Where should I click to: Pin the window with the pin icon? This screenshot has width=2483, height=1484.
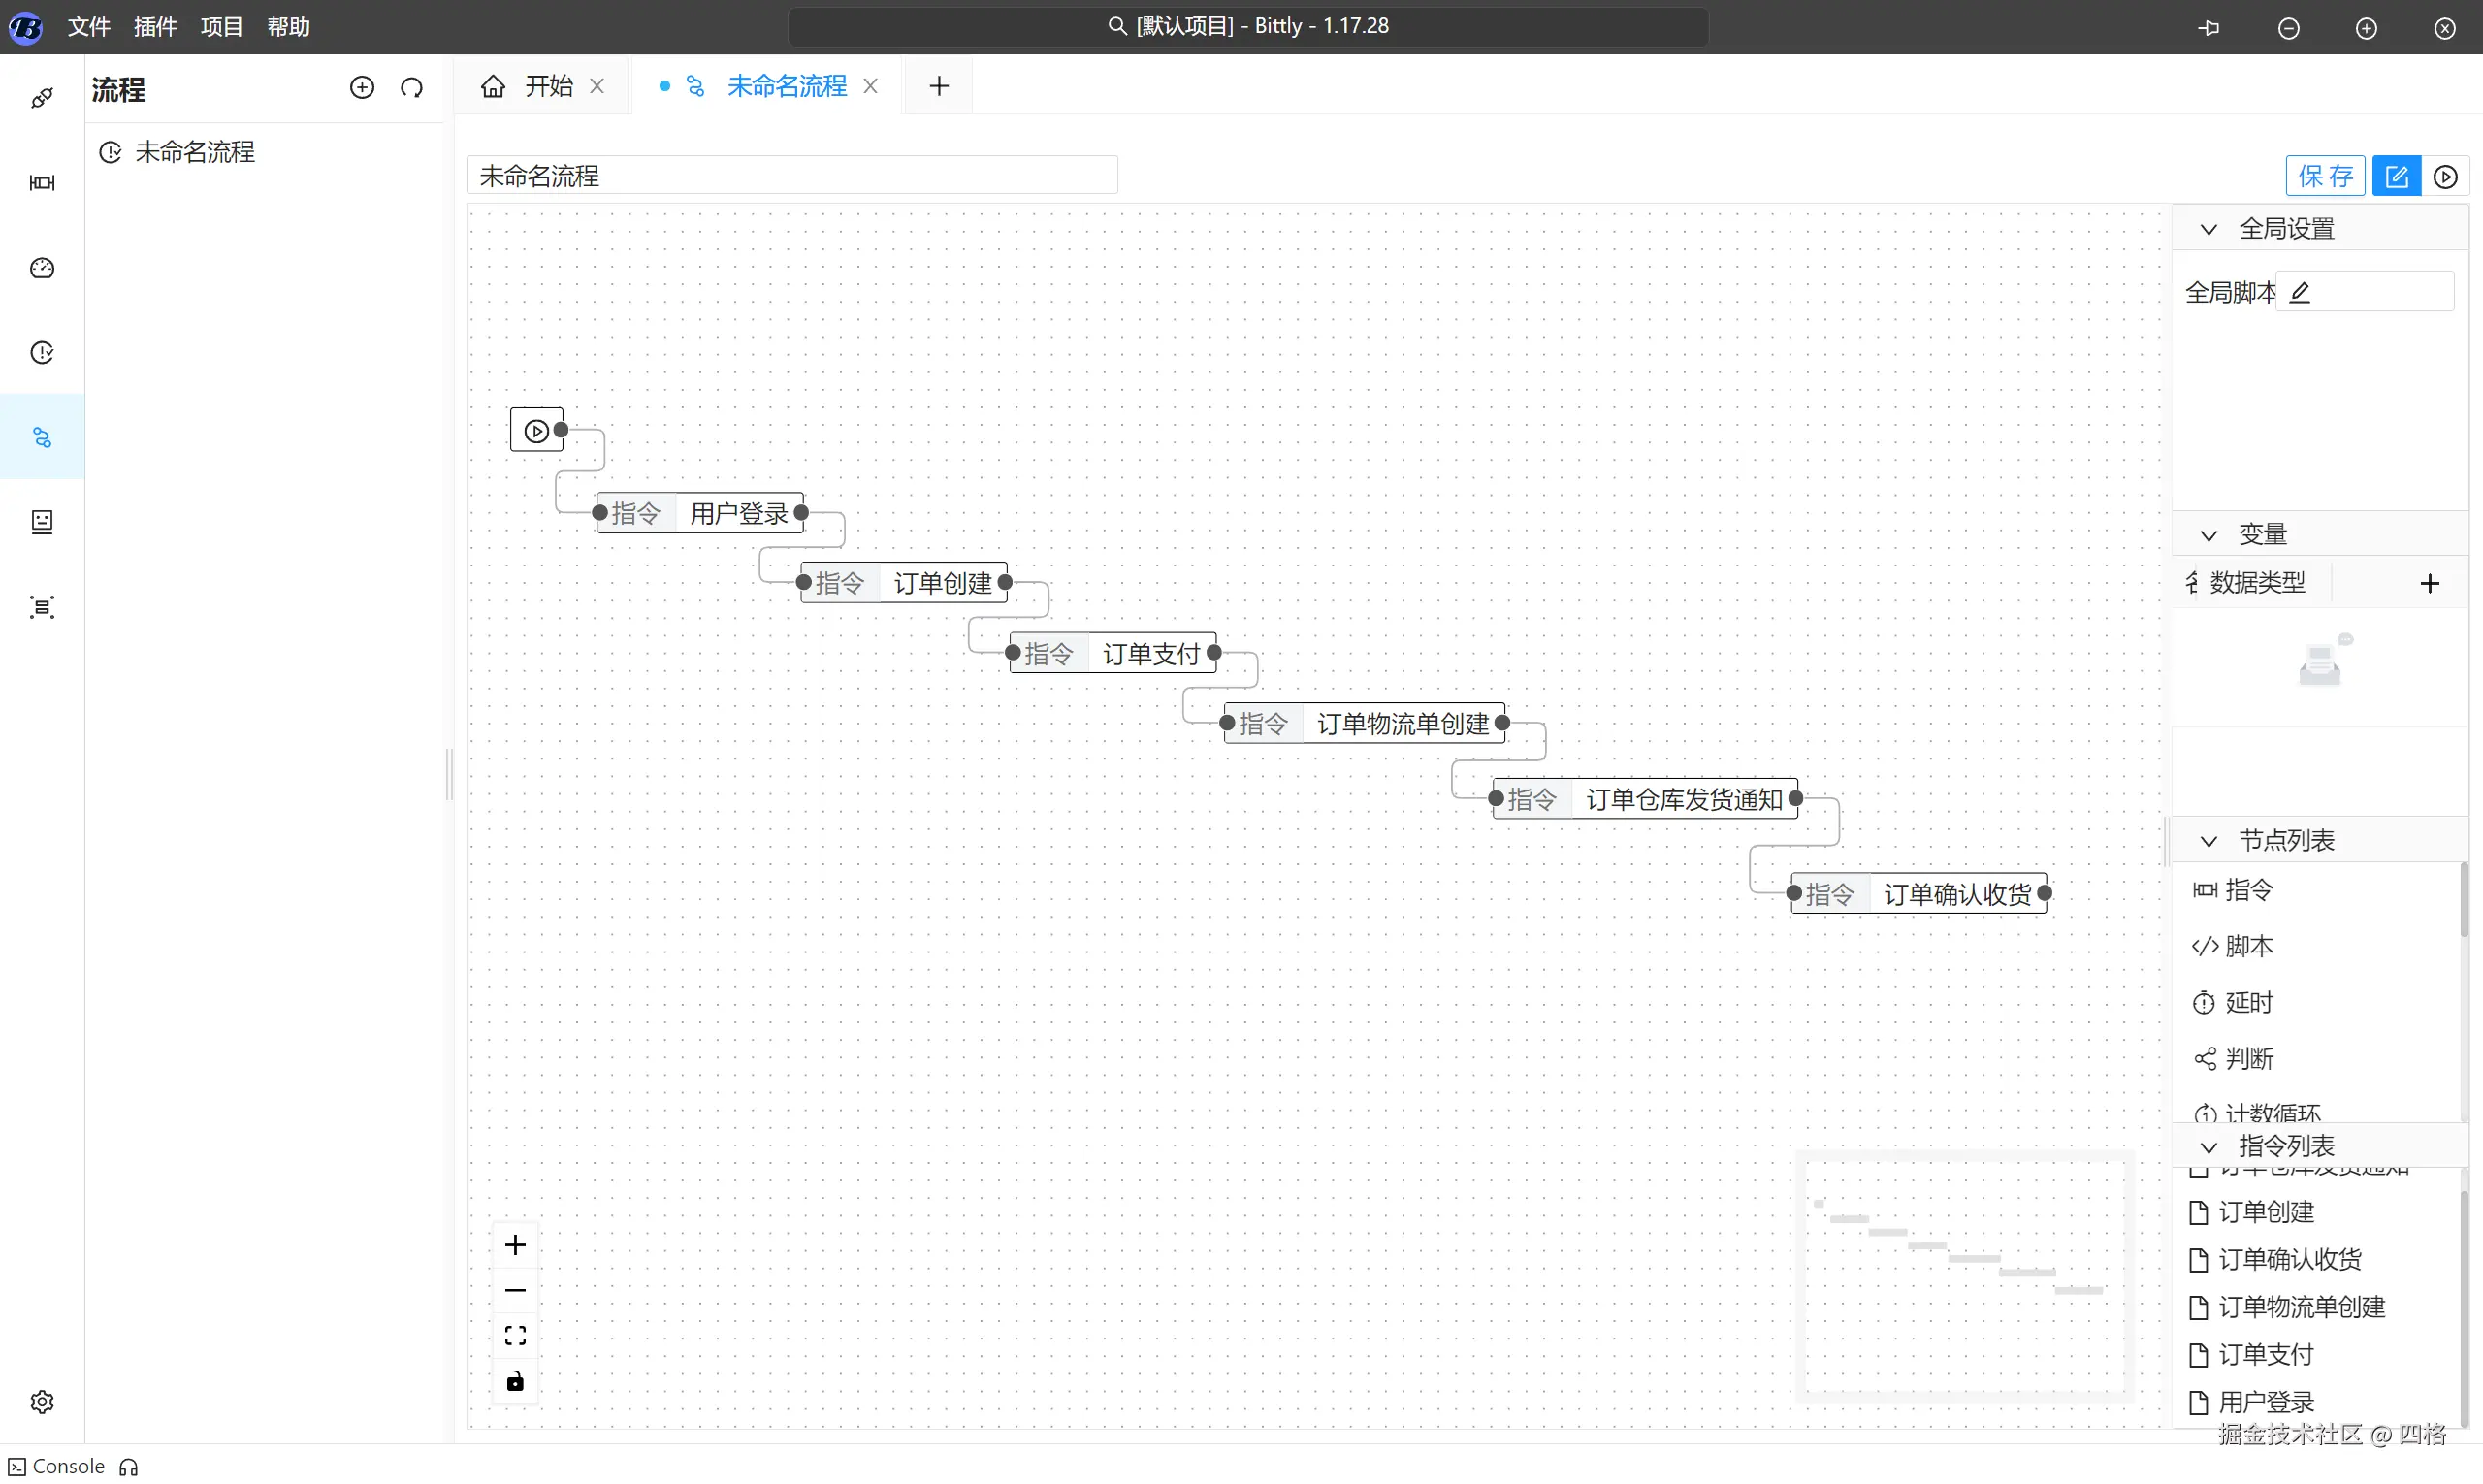2209,28
